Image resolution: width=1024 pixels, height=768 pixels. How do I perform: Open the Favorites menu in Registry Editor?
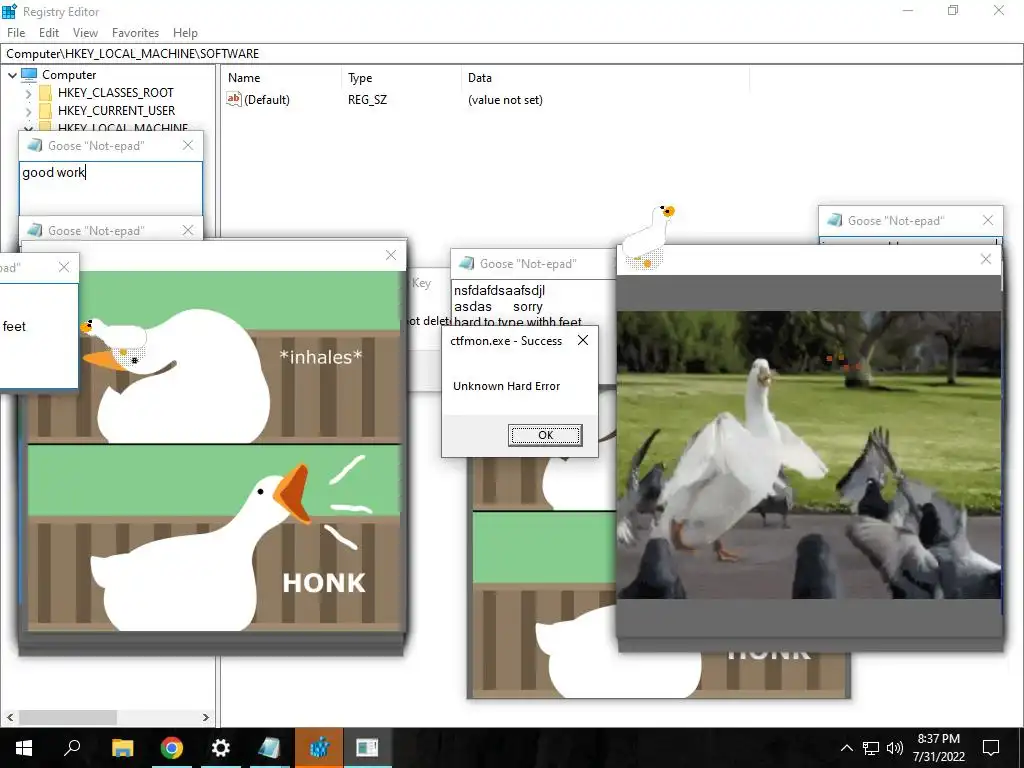pyautogui.click(x=135, y=33)
